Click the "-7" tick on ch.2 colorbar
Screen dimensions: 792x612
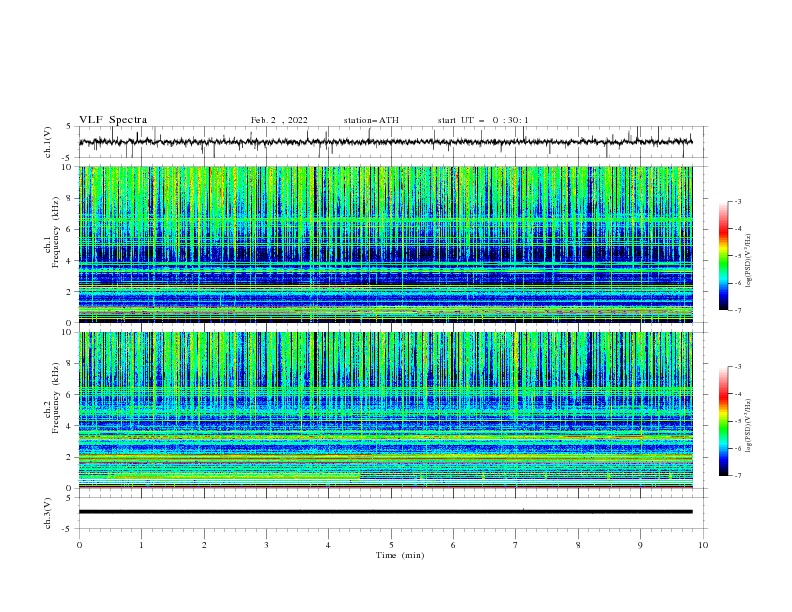pos(737,475)
